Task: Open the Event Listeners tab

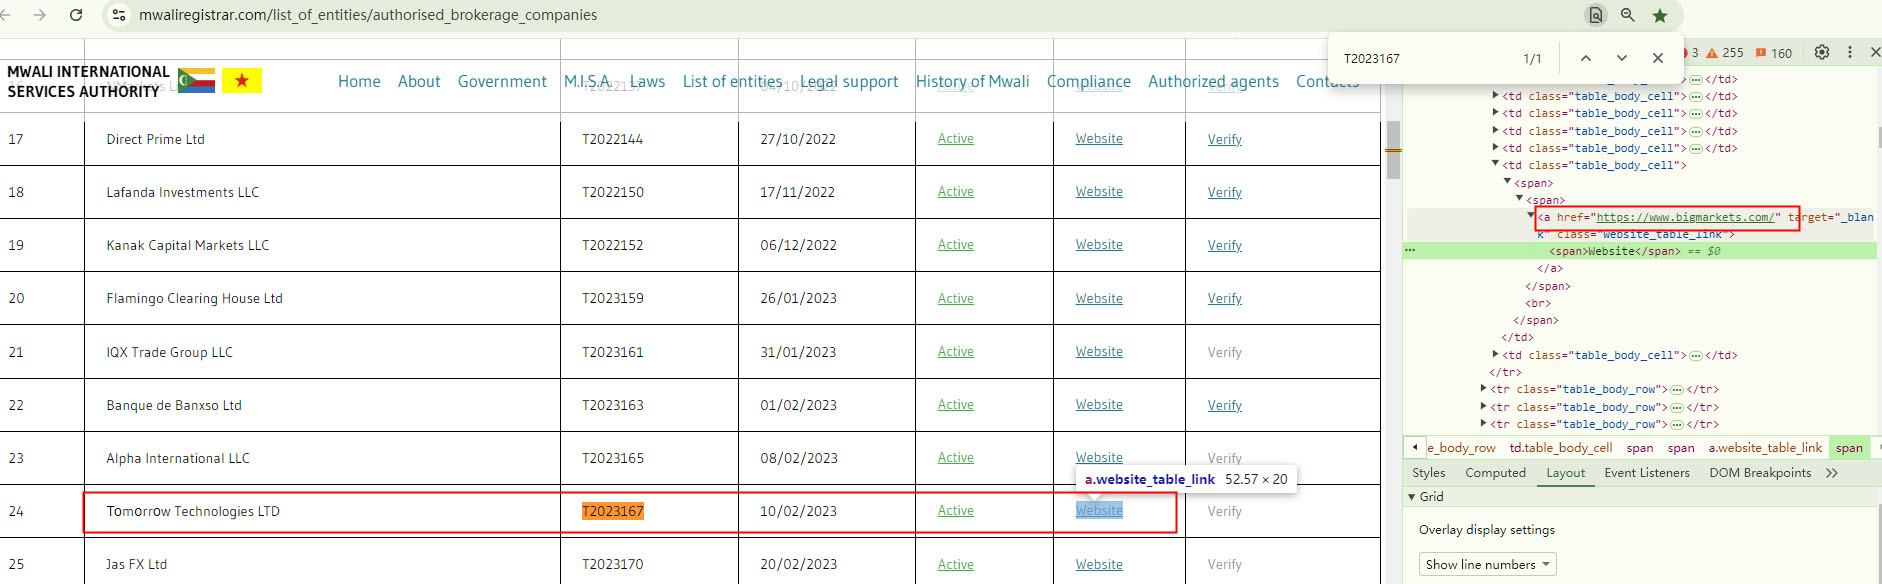Action: click(1647, 473)
